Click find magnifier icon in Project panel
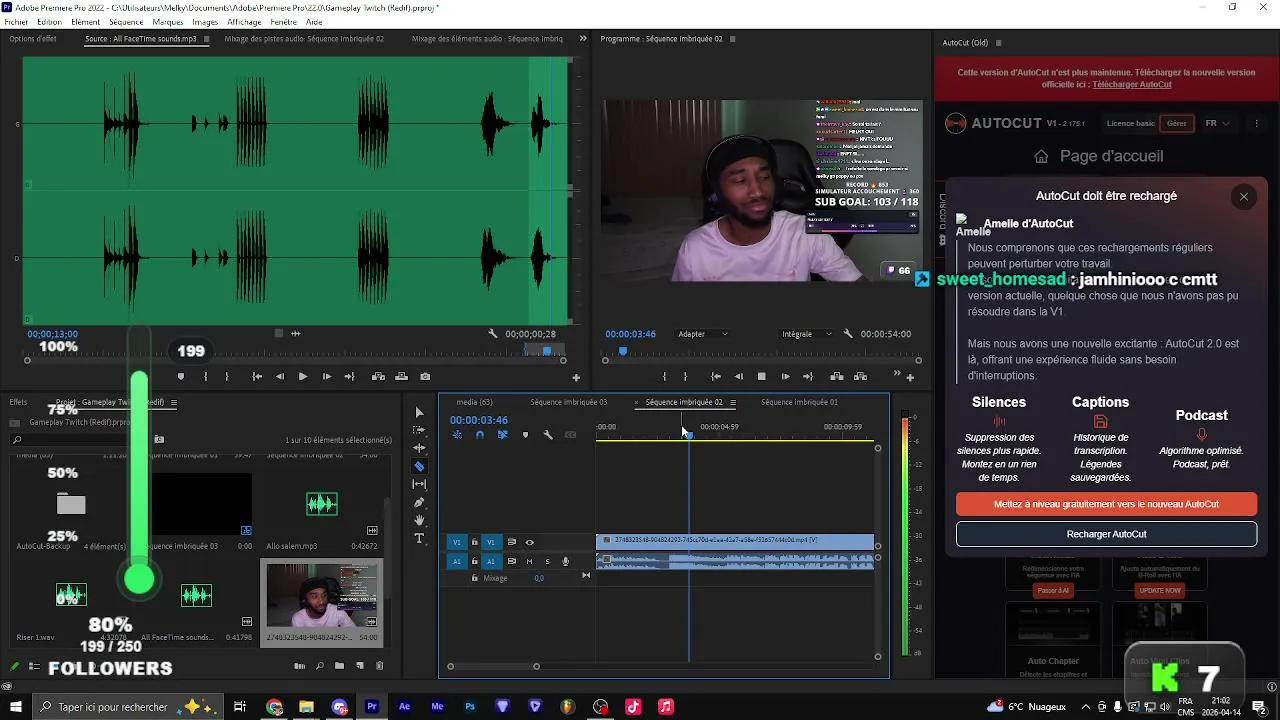Viewport: 1280px width, 720px height. (320, 666)
